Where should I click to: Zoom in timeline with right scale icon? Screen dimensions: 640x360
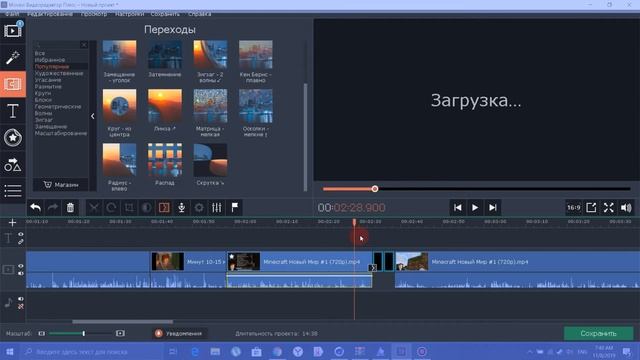tap(120, 333)
